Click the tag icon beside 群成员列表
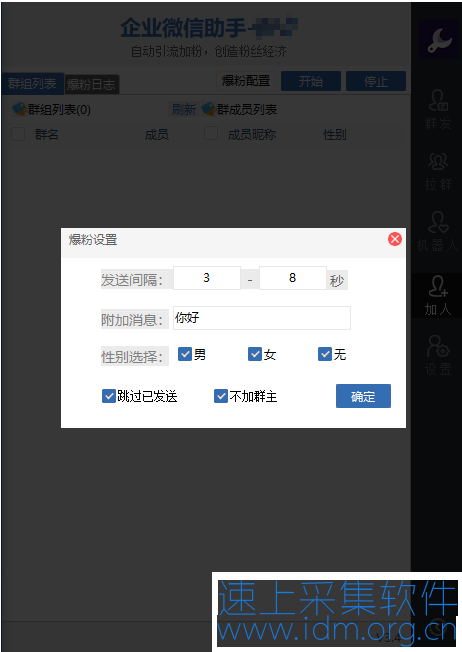The height and width of the screenshot is (652, 462). 208,109
